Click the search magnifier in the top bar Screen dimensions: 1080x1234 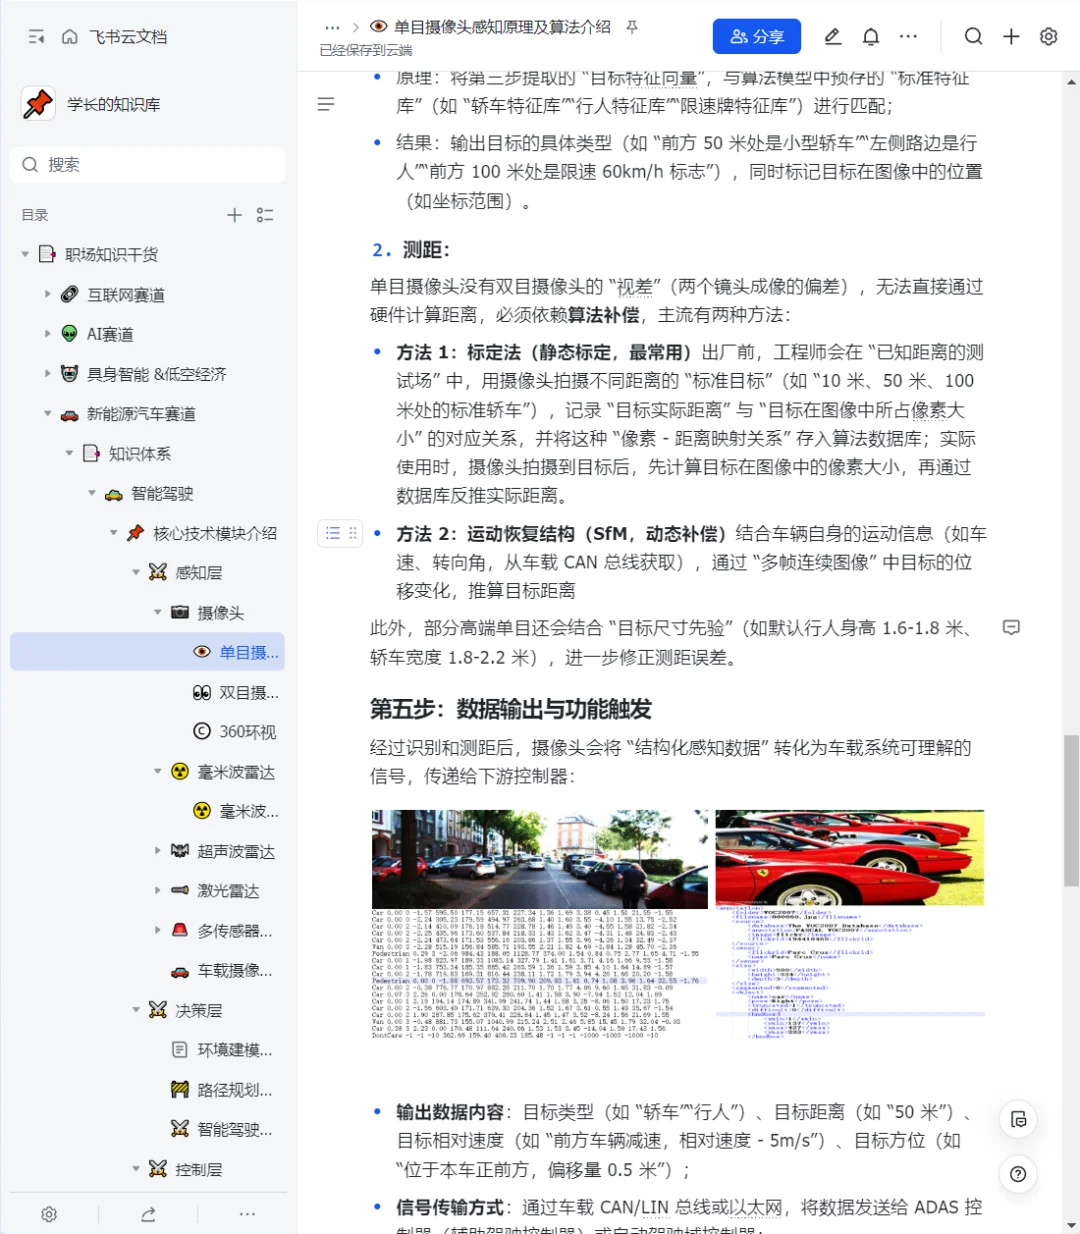(x=973, y=36)
